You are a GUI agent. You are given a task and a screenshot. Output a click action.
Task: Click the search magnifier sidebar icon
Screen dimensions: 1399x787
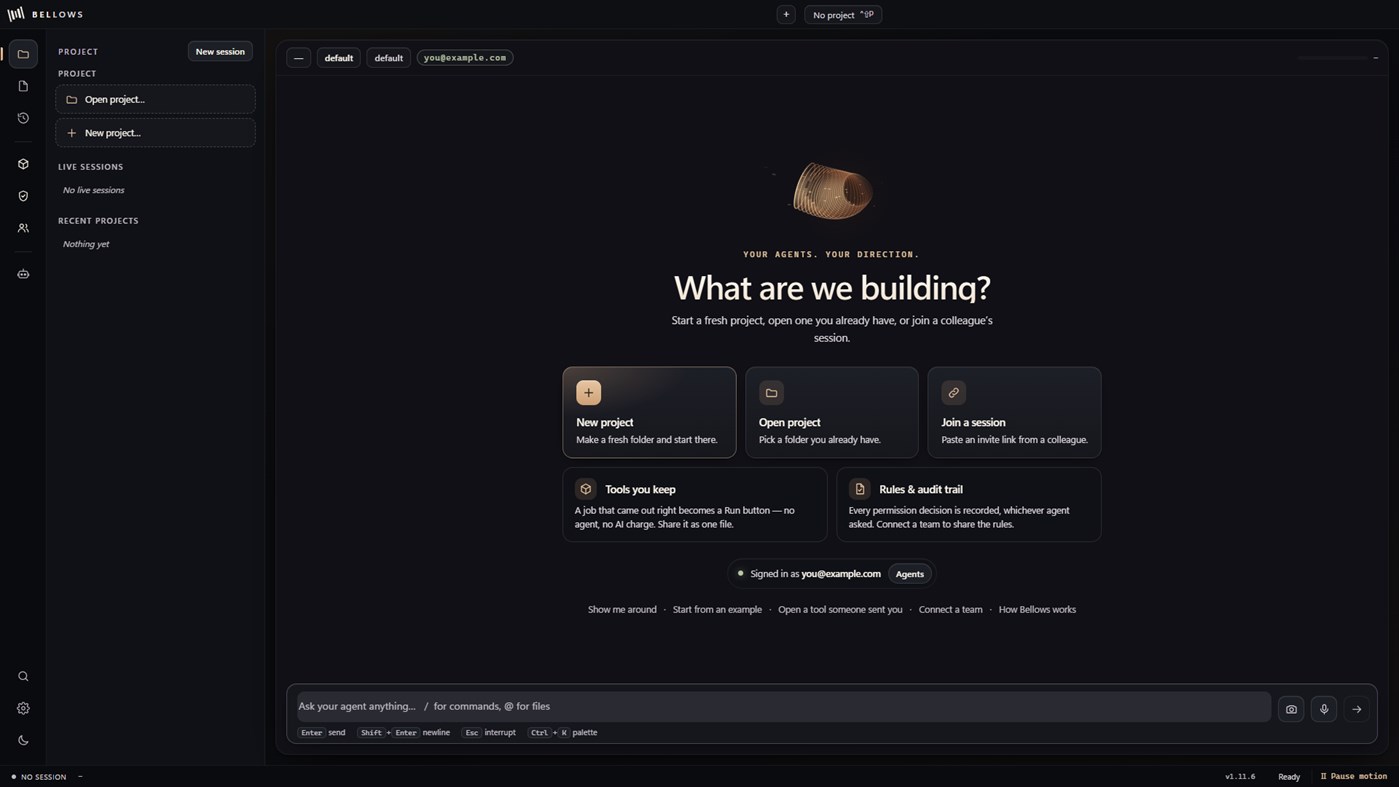(23, 676)
